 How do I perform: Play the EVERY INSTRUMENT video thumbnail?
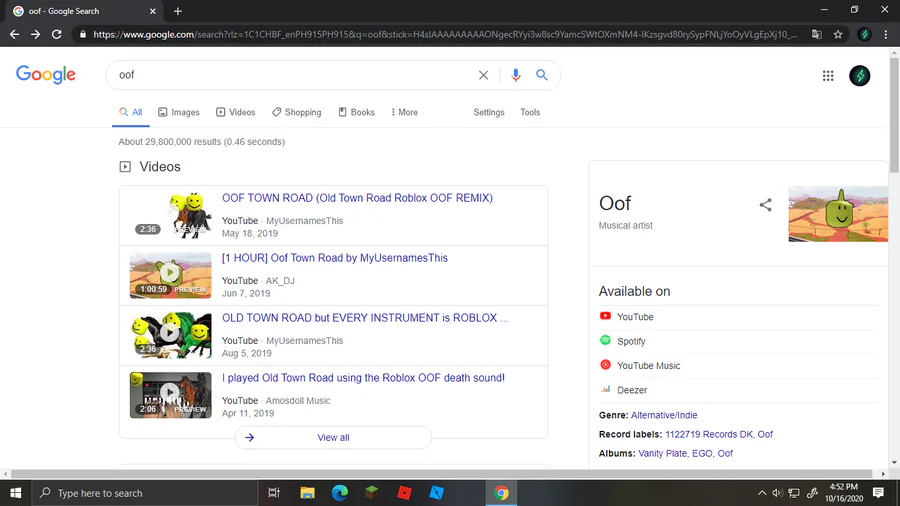coord(170,335)
